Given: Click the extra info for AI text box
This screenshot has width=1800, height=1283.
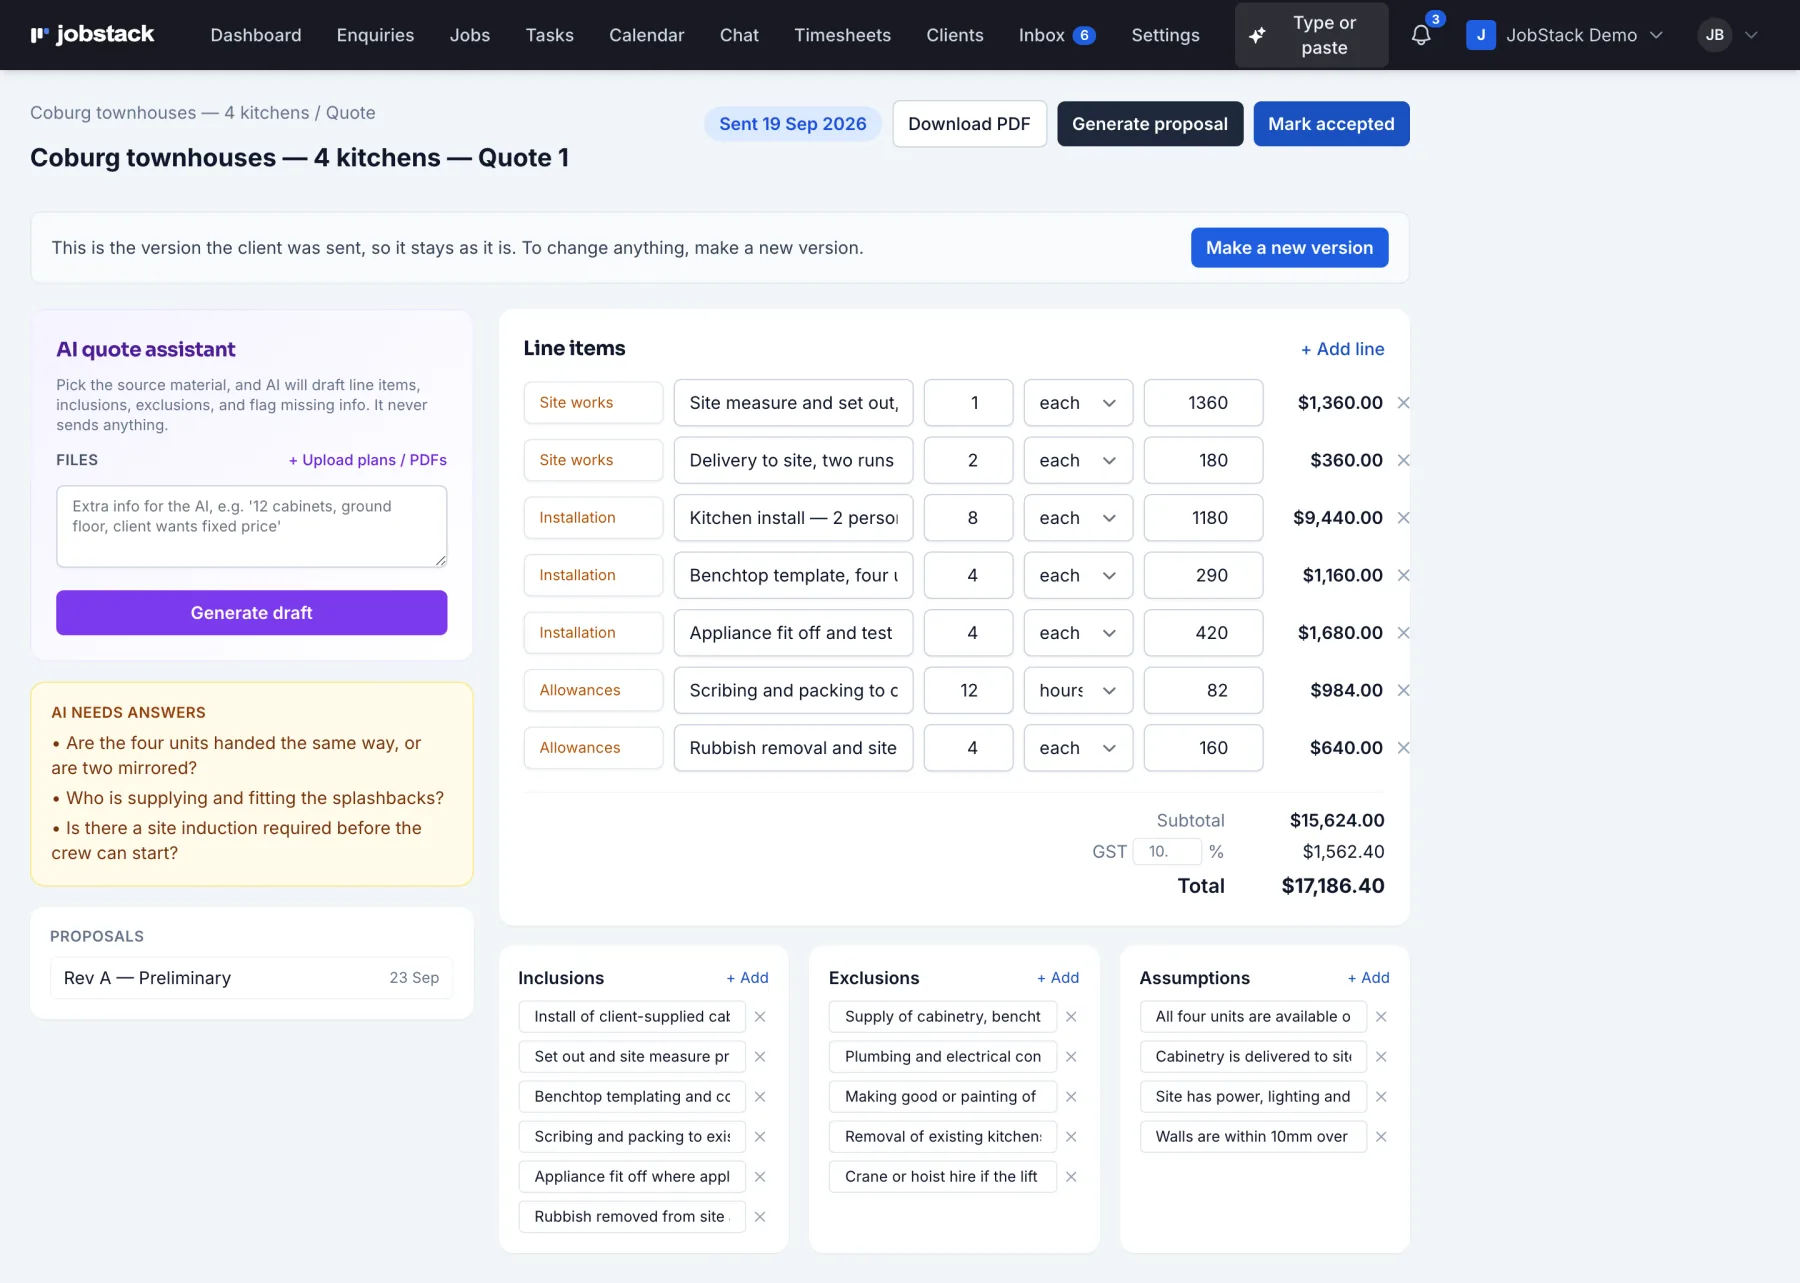Looking at the screenshot, I should [252, 526].
